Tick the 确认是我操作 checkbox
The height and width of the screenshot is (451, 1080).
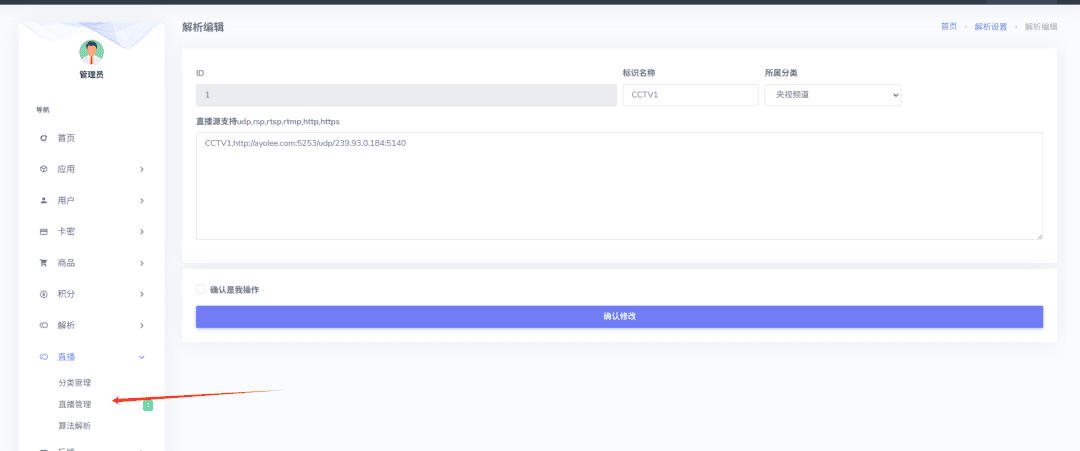(200, 289)
